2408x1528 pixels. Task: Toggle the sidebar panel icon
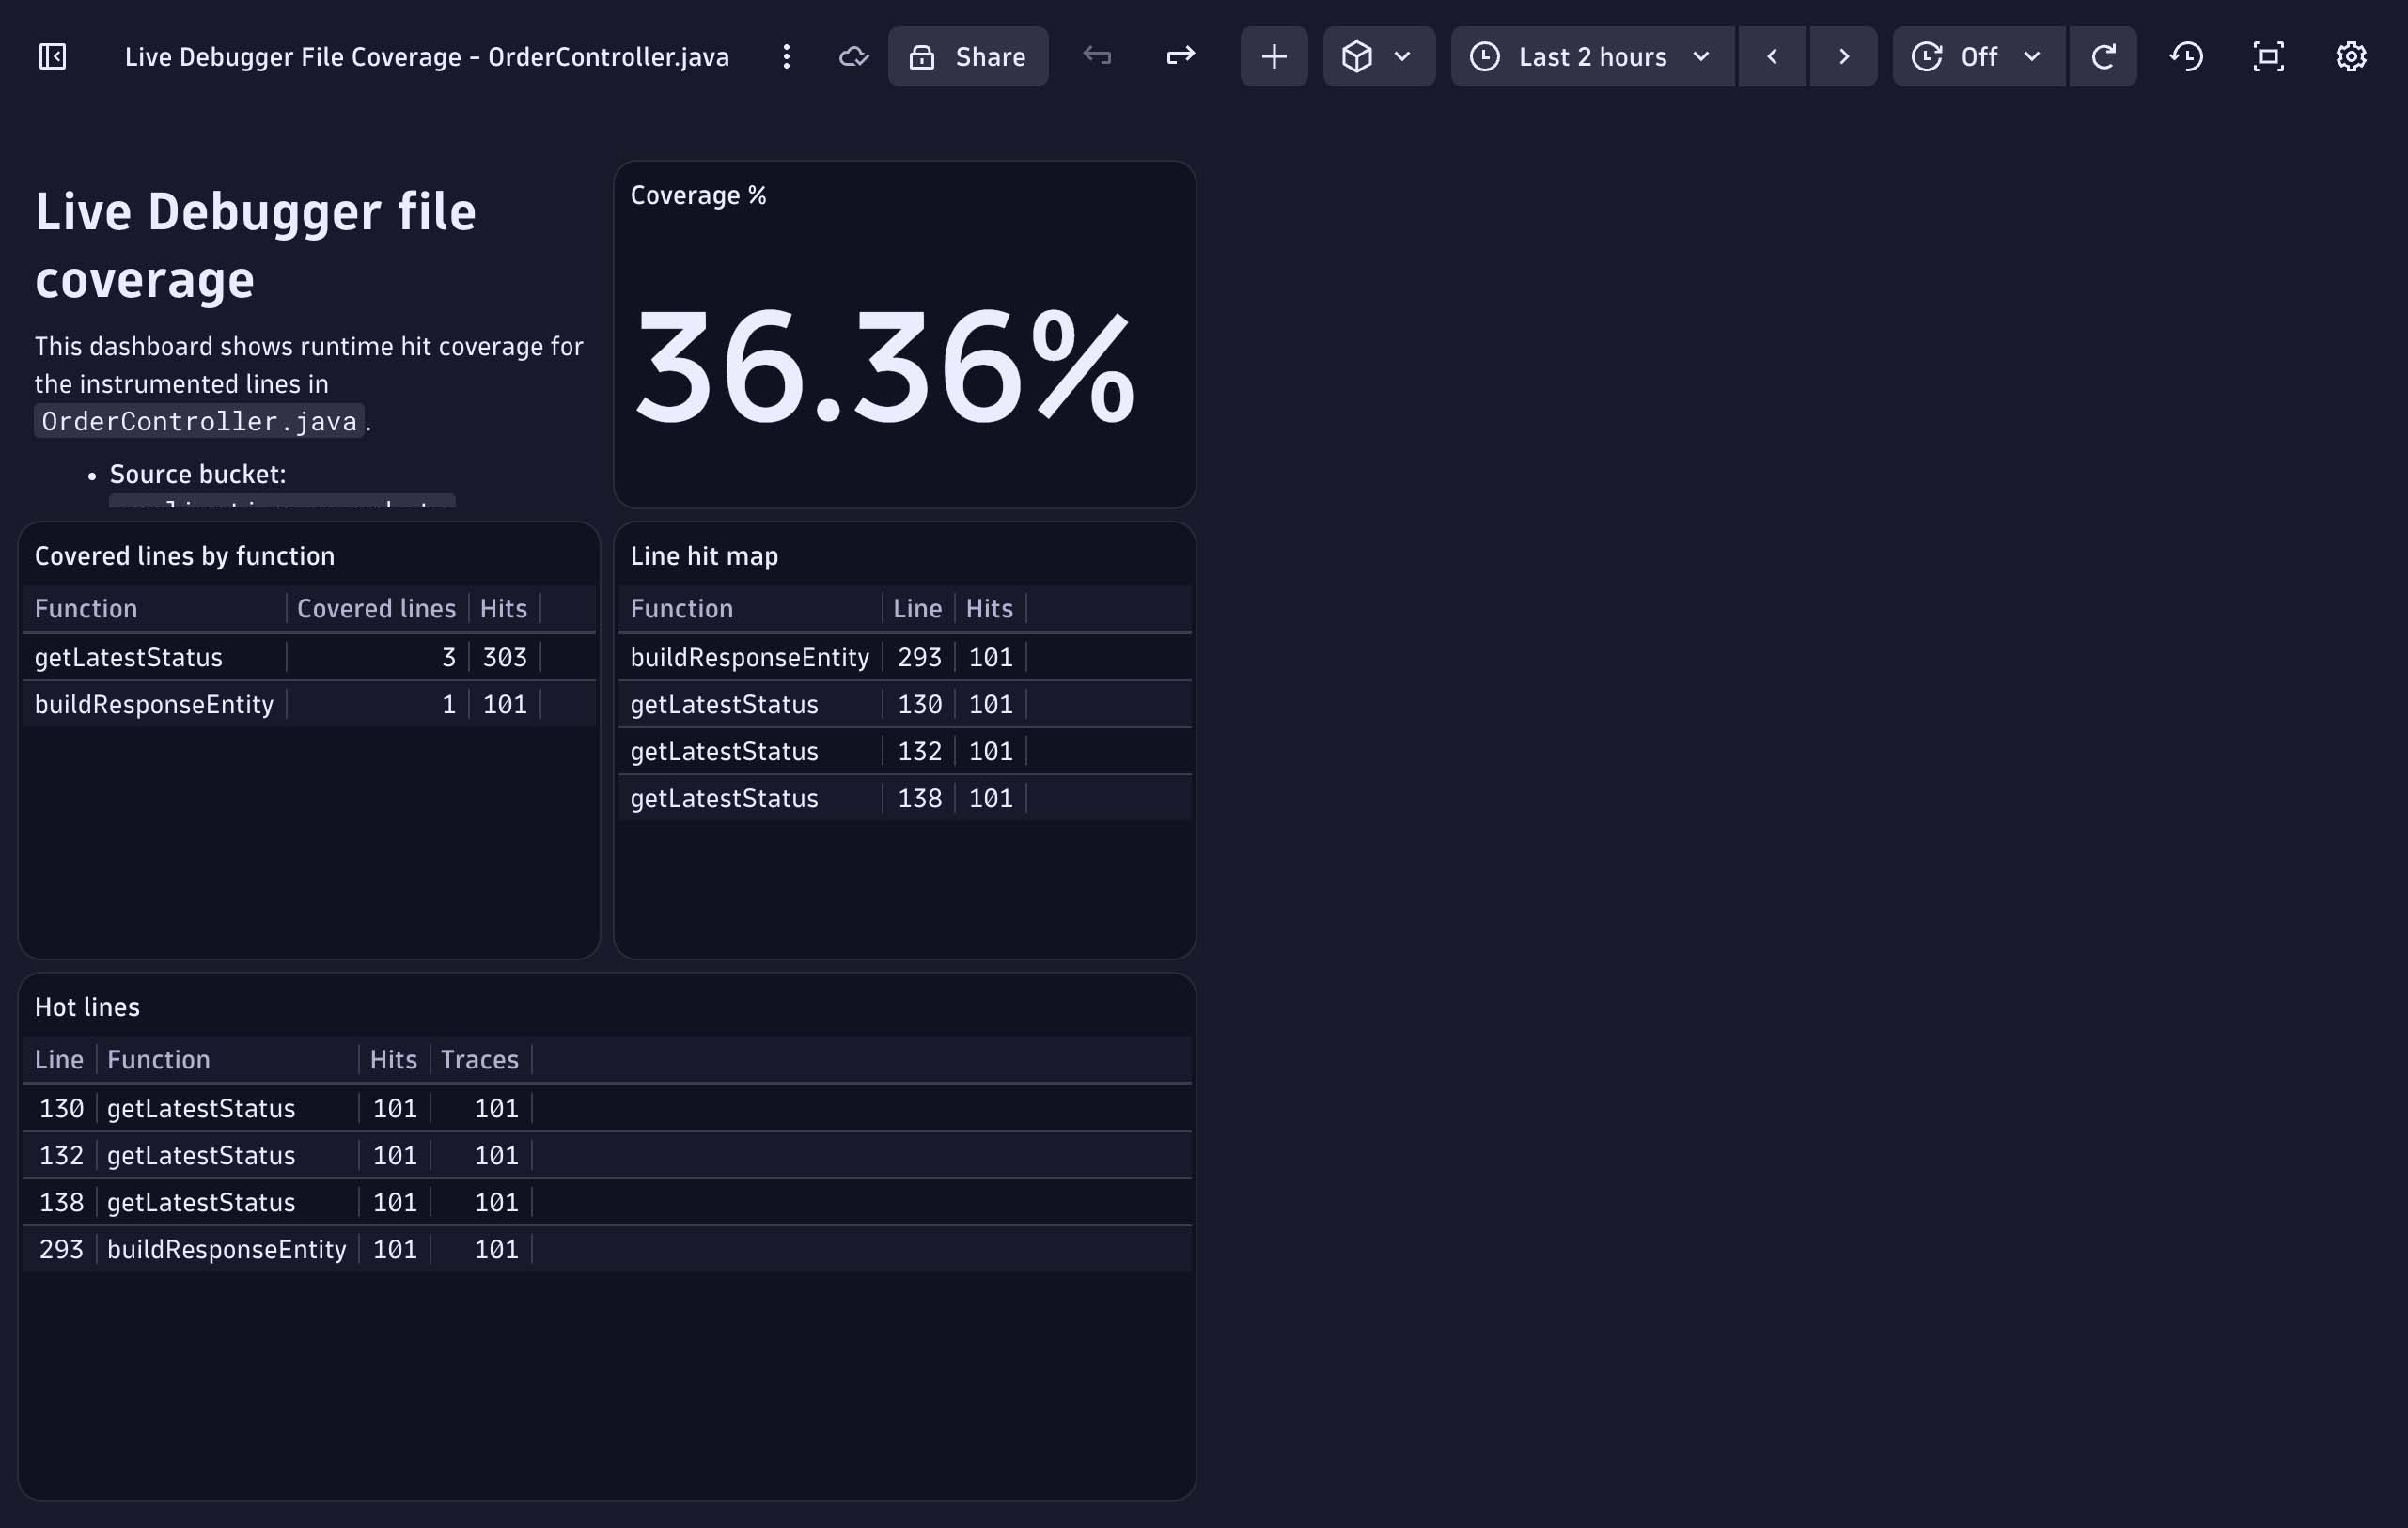[x=52, y=57]
